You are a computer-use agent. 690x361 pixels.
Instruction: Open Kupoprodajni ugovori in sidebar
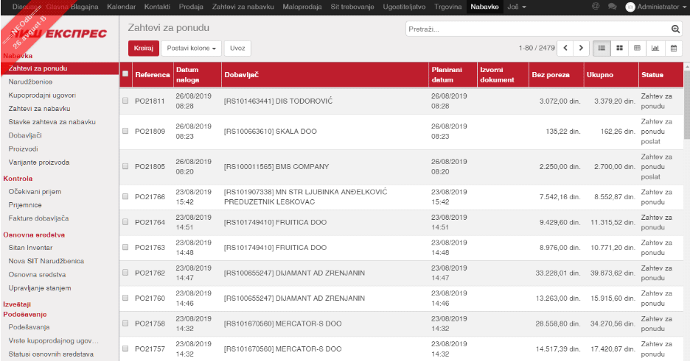42,95
